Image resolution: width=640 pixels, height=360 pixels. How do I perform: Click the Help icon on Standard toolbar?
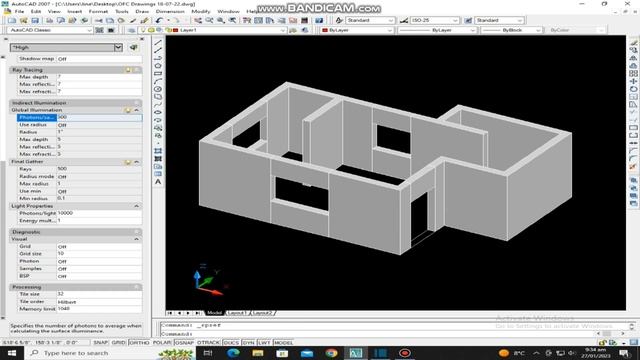(319, 20)
